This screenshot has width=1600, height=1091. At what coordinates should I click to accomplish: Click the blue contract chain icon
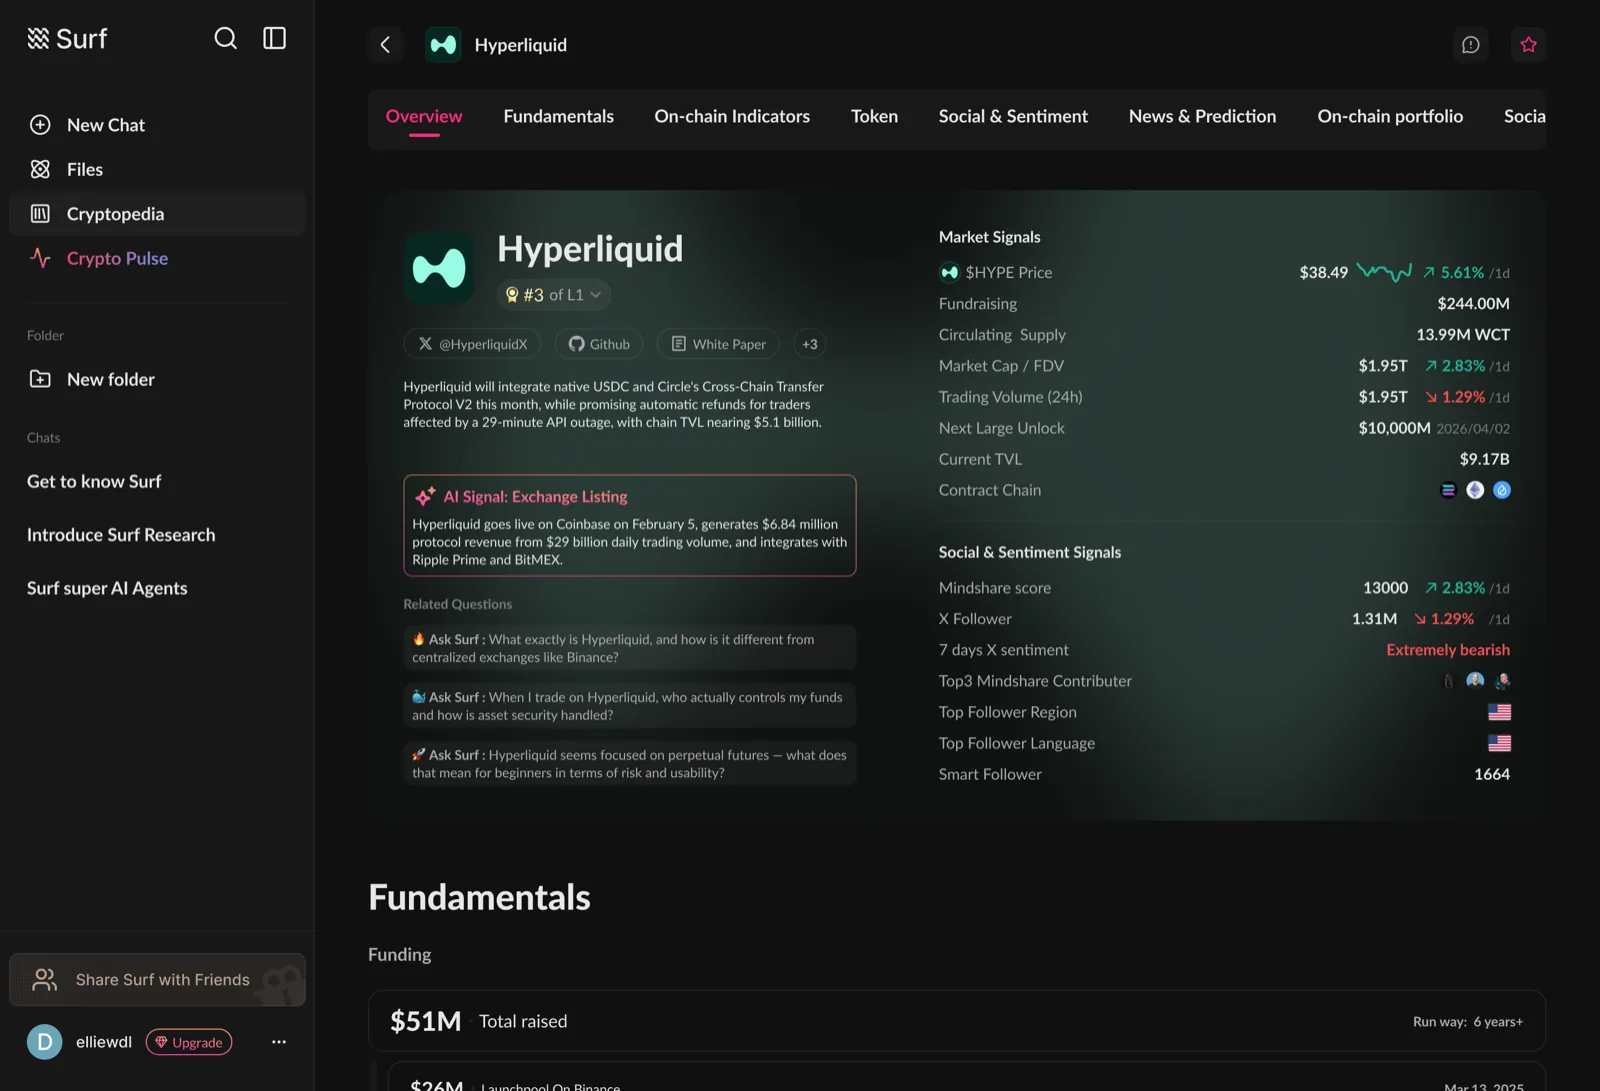pos(1502,490)
